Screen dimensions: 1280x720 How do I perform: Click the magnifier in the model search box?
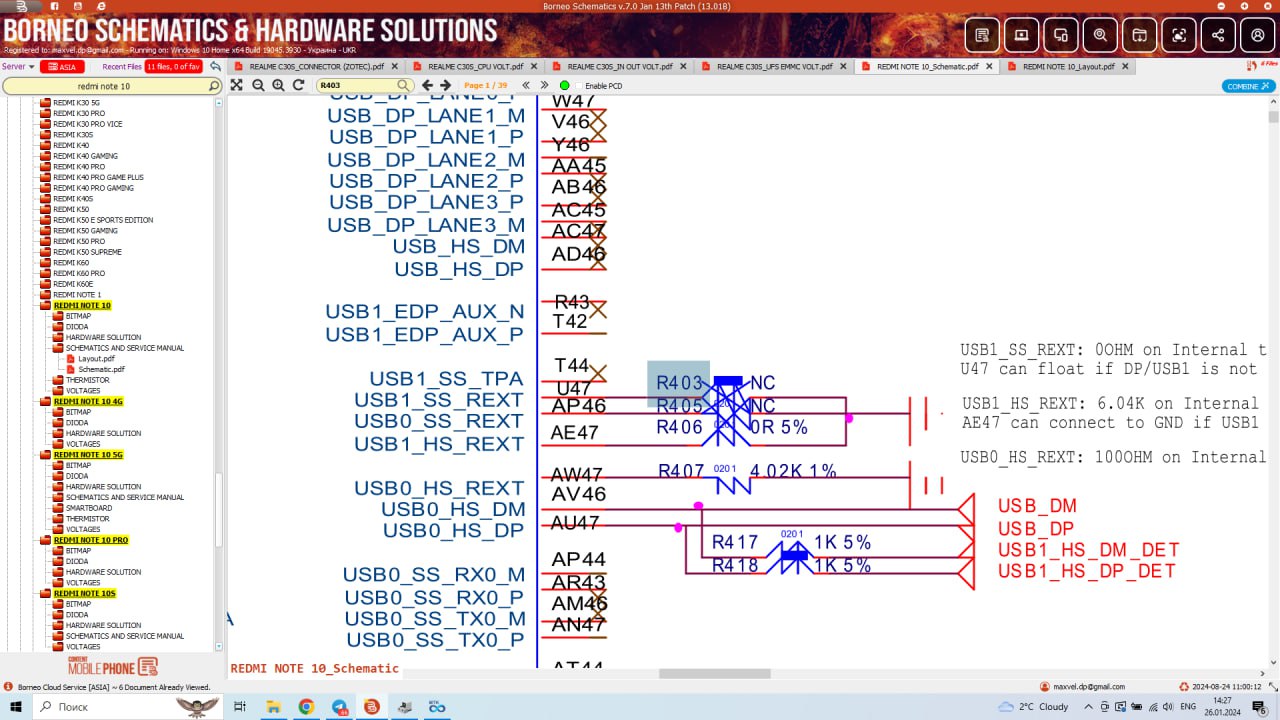tap(213, 87)
